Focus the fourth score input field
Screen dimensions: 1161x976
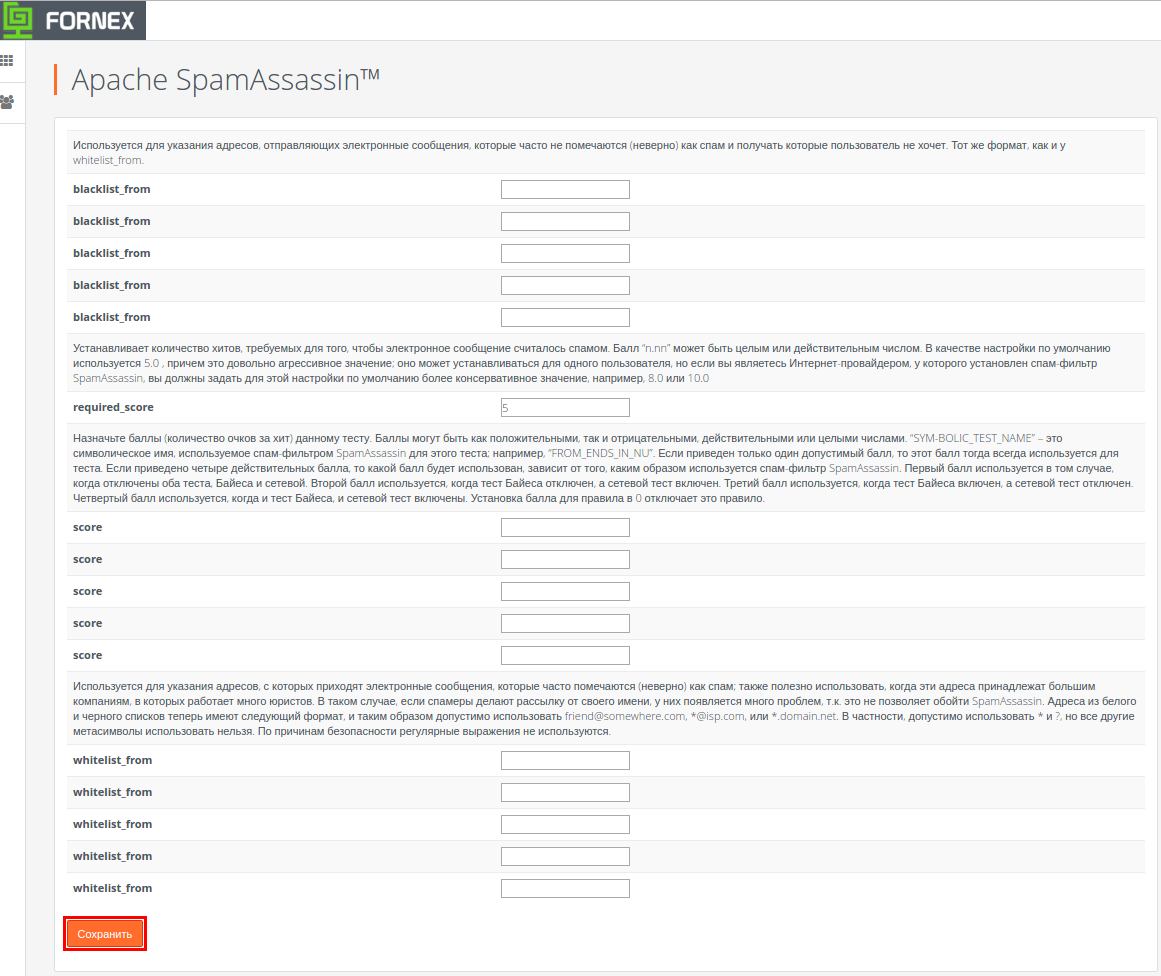click(565, 624)
